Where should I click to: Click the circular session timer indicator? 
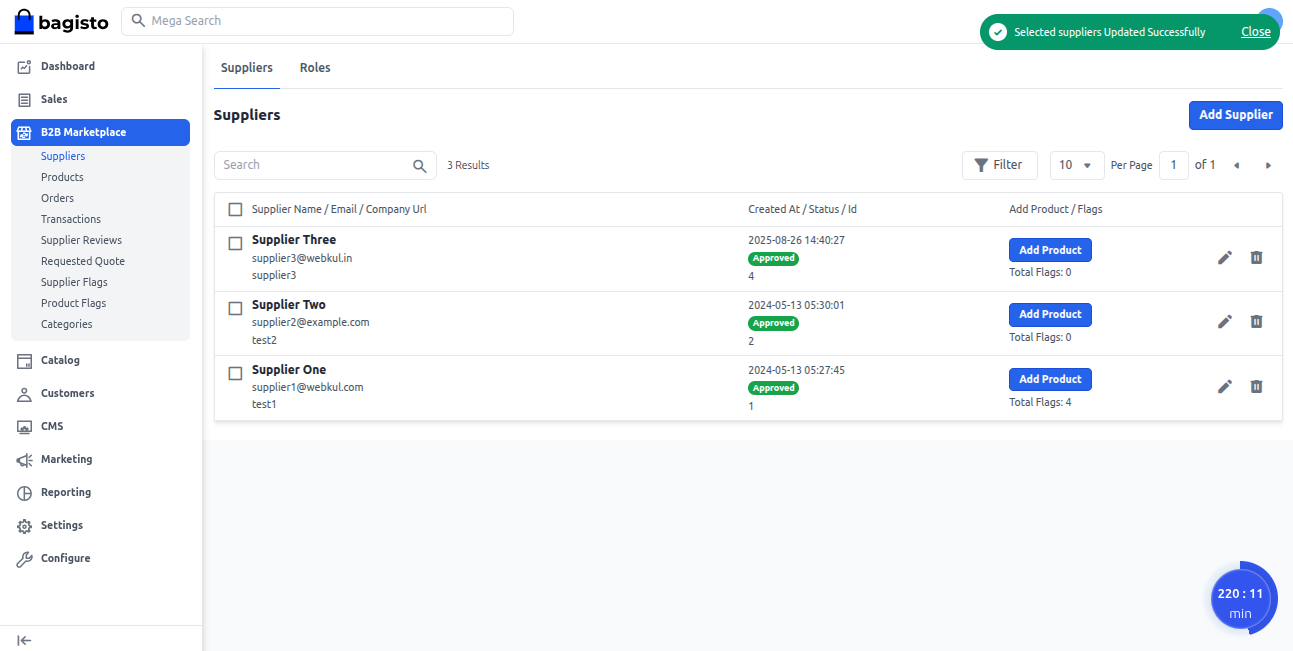1241,599
